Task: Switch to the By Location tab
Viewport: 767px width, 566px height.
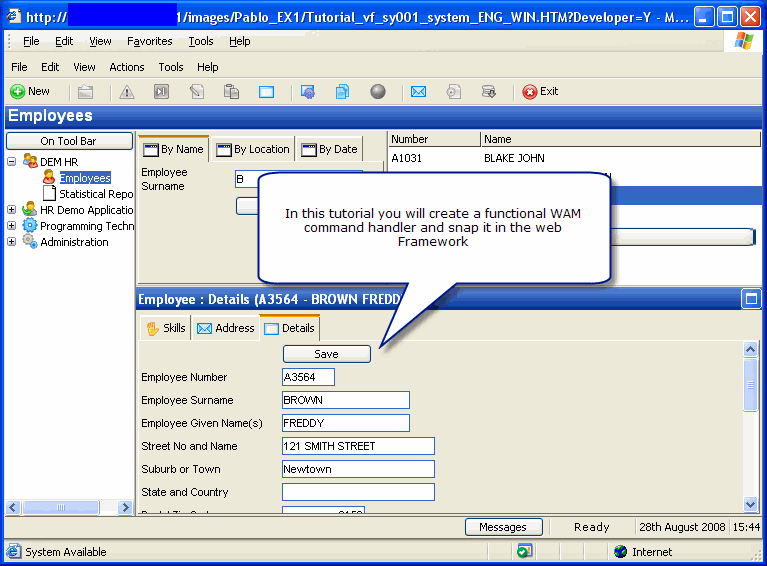Action: [x=253, y=149]
